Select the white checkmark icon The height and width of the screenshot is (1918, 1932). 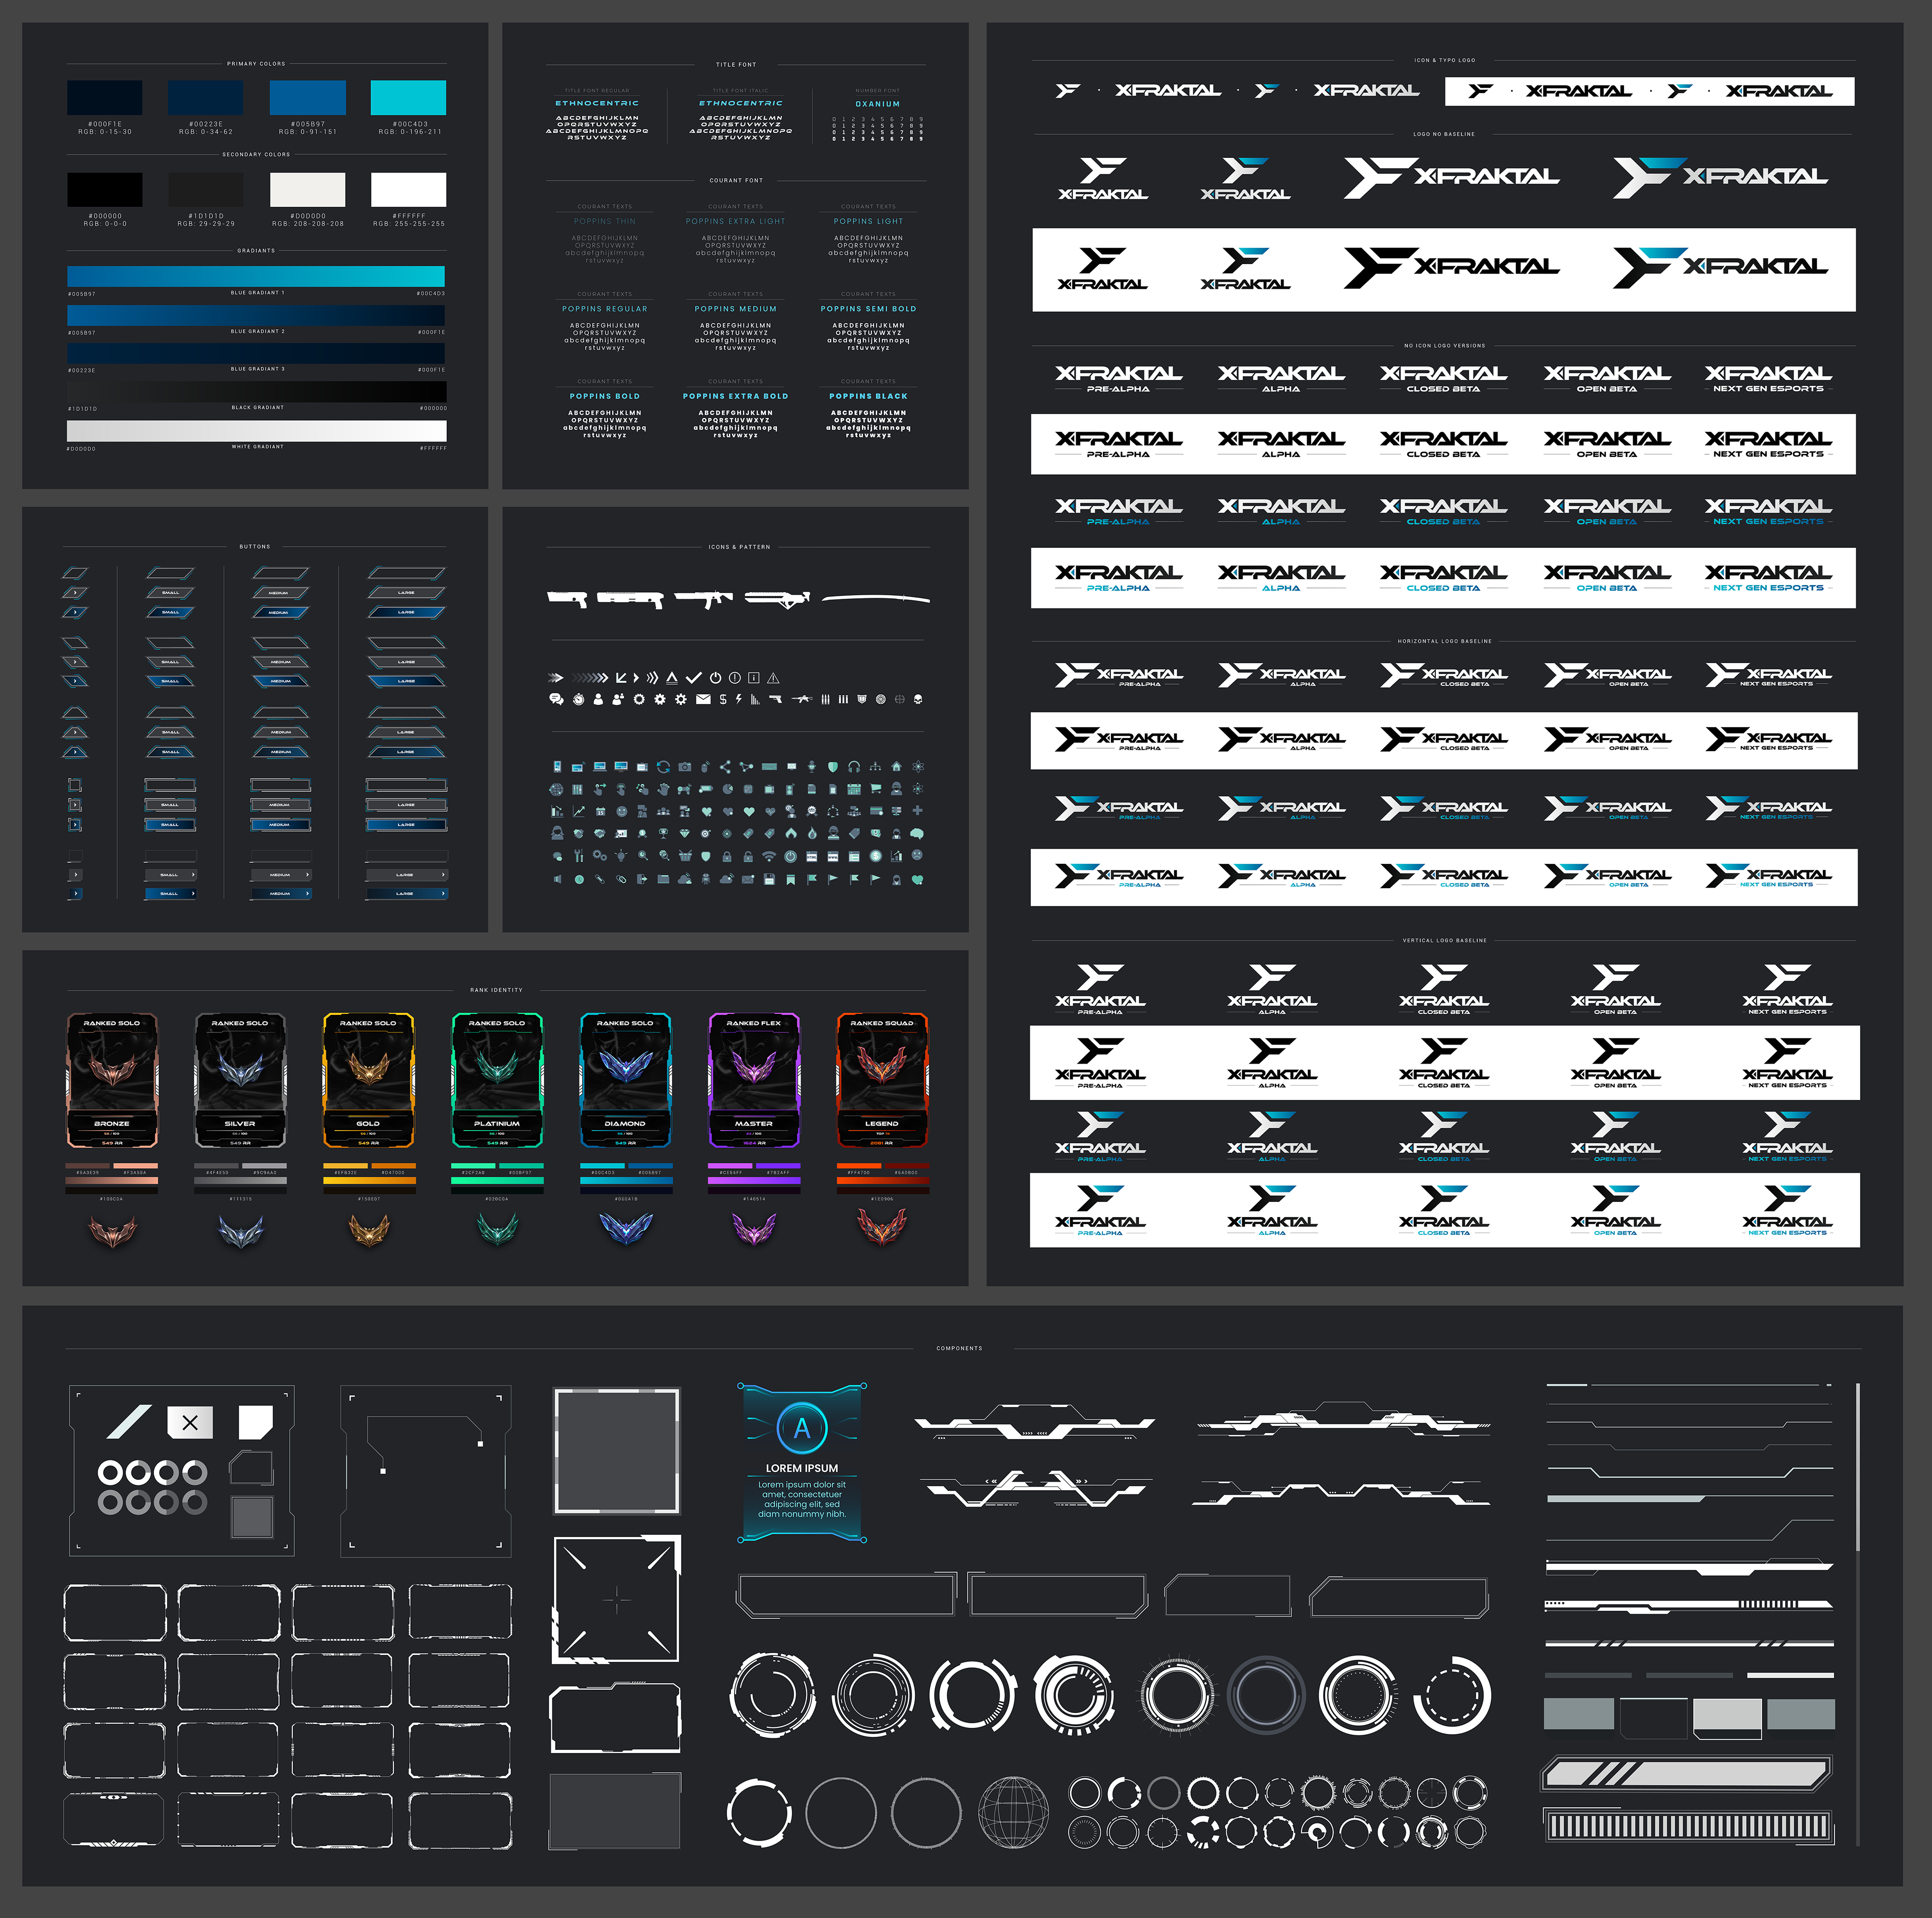(694, 678)
